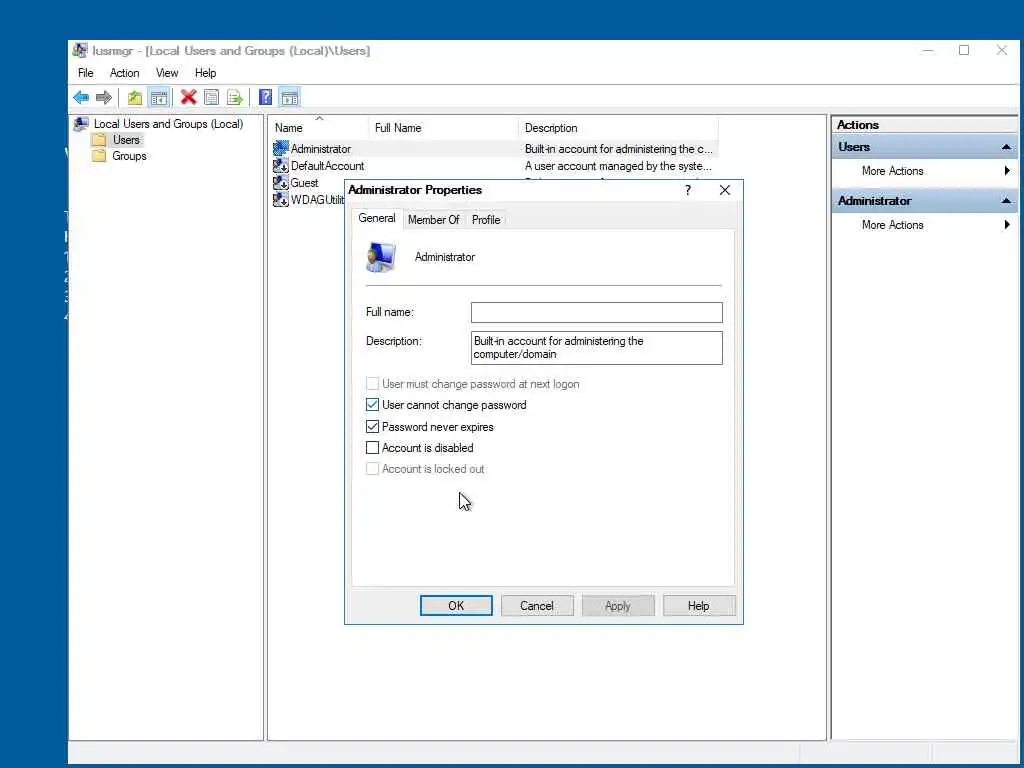Switch to the General tab
The image size is (1024, 768).
coord(377,218)
